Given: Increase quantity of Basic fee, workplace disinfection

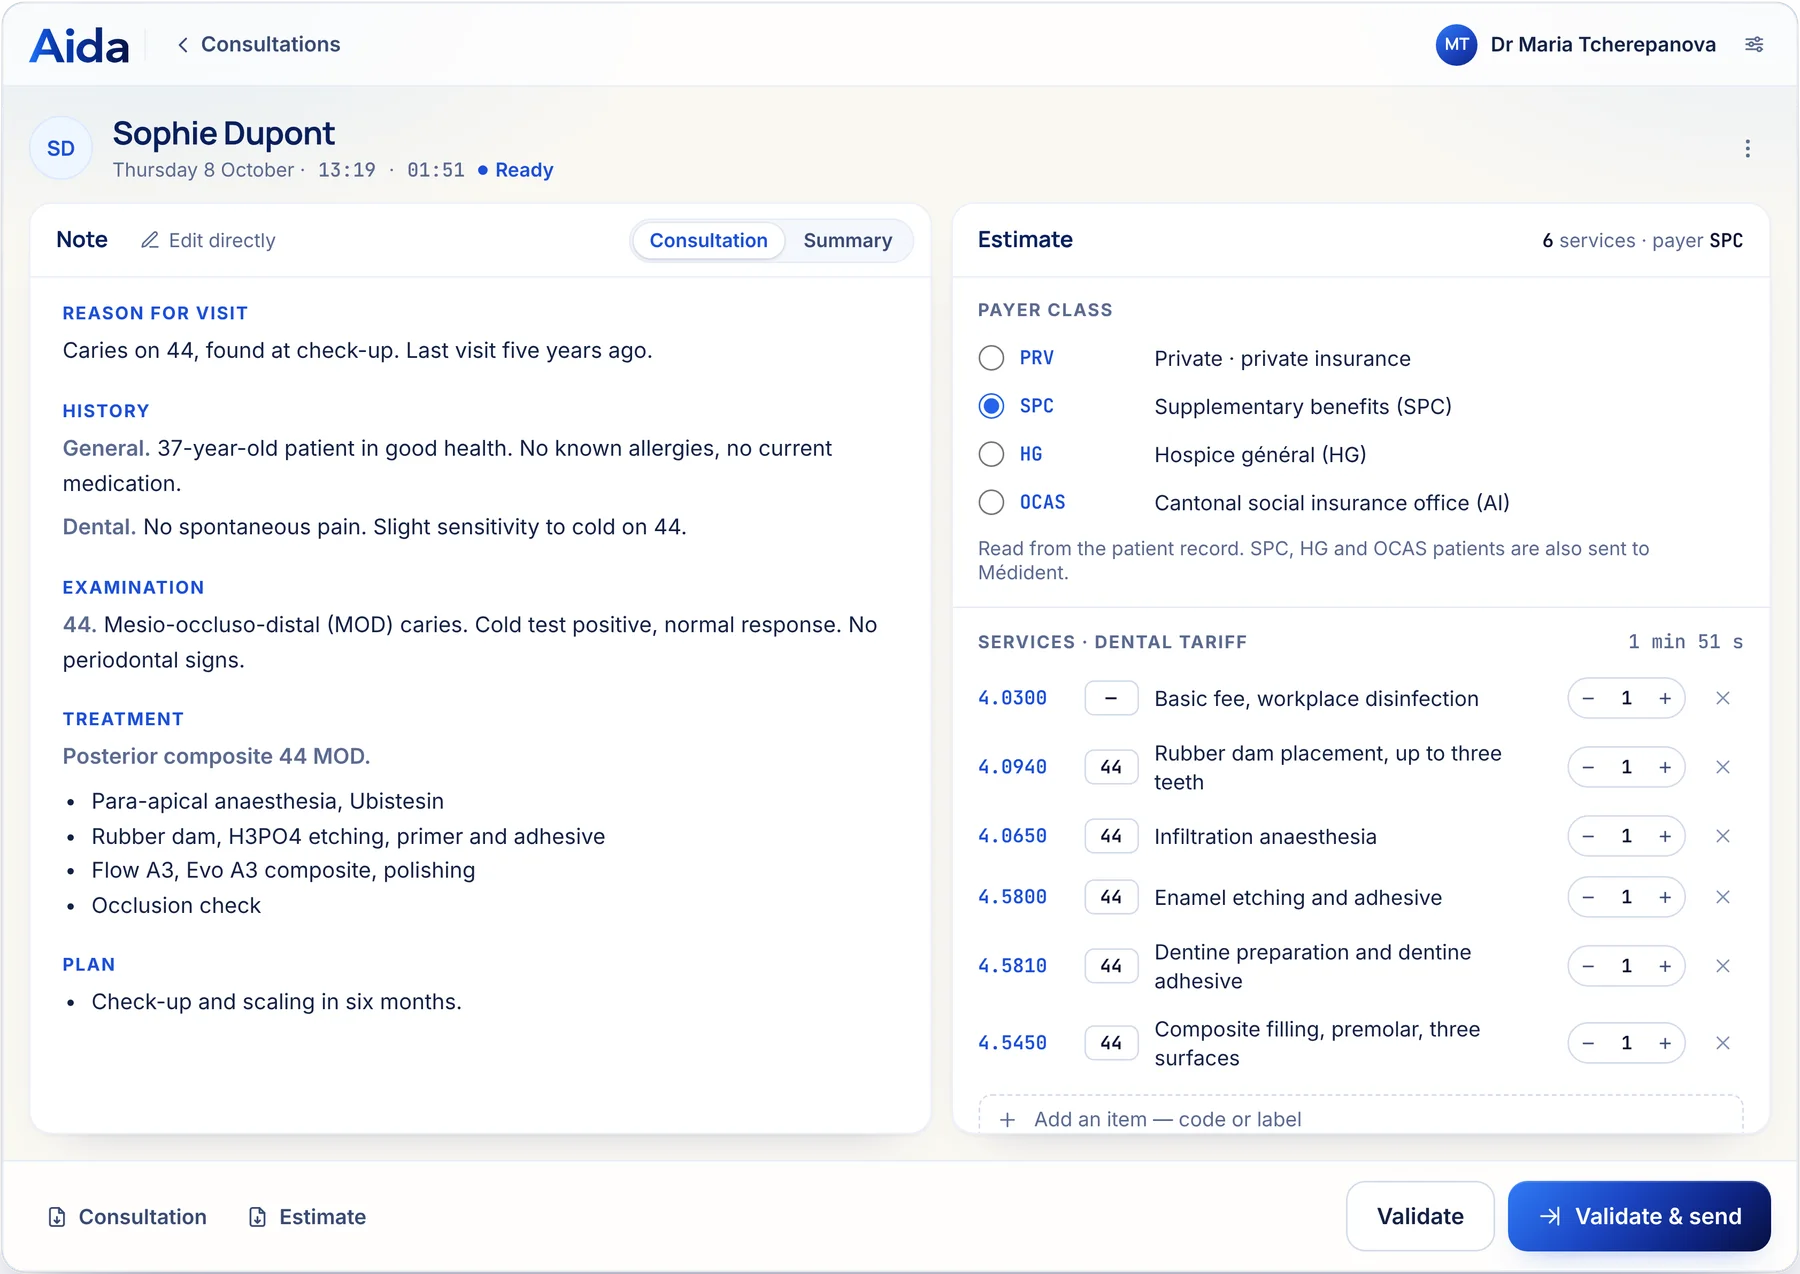Looking at the screenshot, I should tap(1664, 698).
